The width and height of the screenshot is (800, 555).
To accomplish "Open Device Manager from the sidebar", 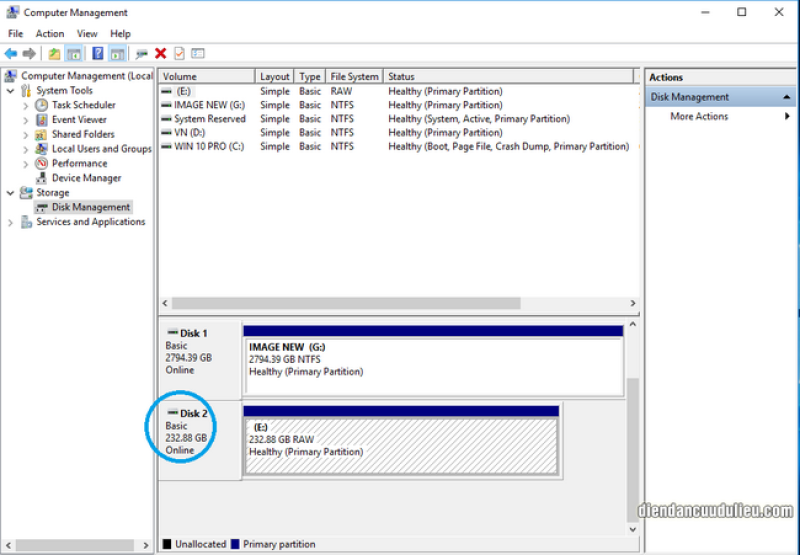I will 86,178.
